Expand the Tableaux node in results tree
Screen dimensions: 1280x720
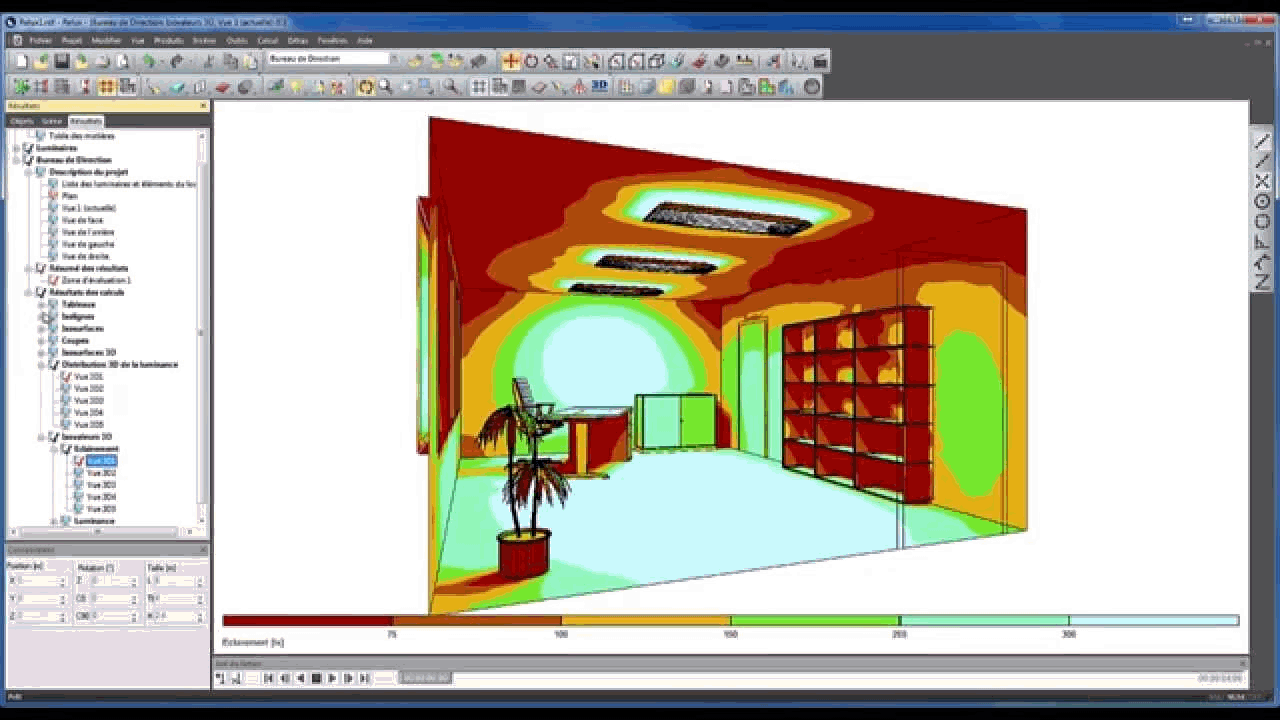click(x=43, y=305)
